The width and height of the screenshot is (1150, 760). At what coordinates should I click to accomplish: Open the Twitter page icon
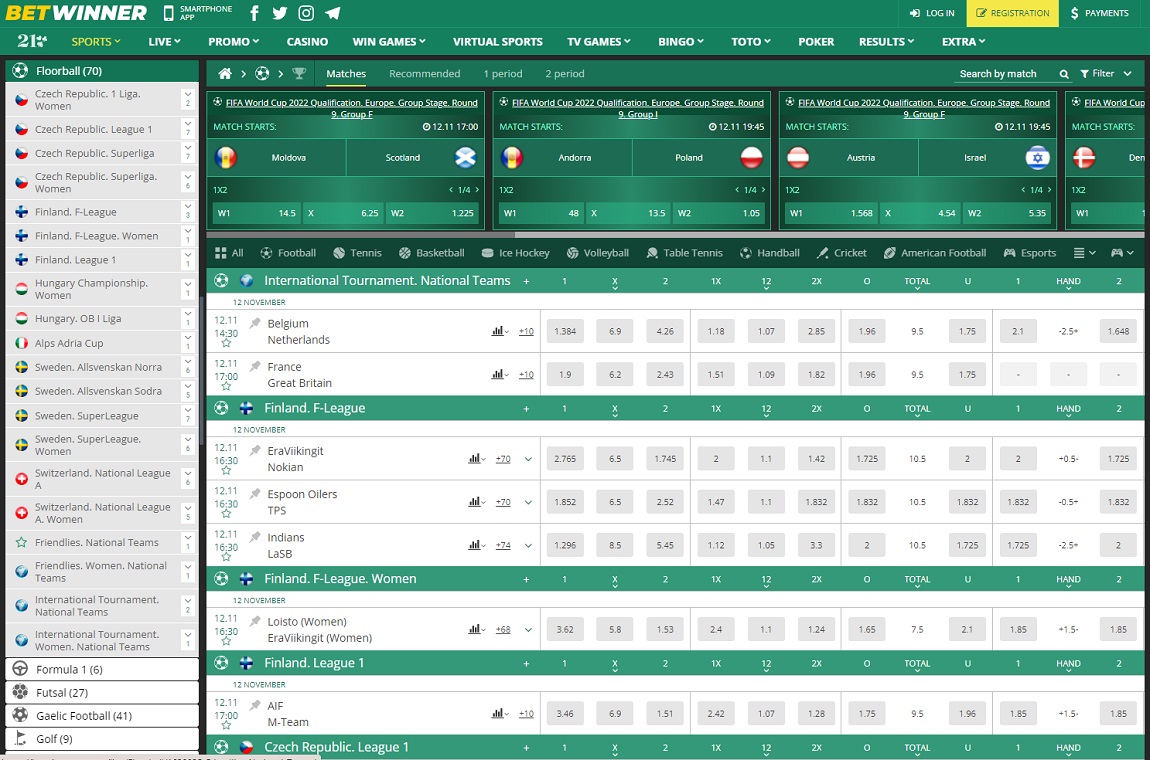(279, 13)
